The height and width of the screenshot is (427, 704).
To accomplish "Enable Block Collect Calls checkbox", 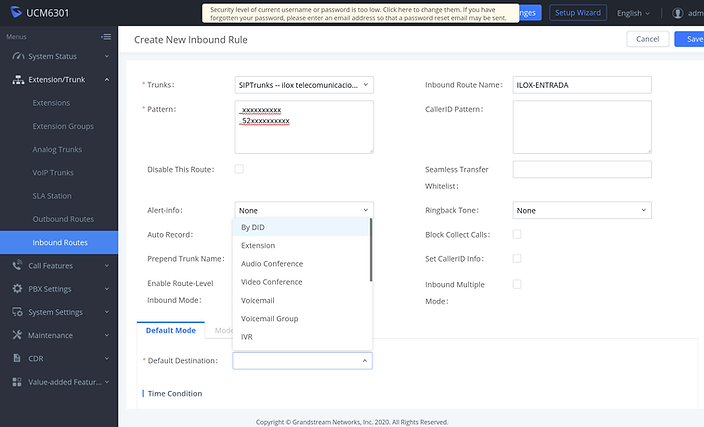I will [517, 234].
